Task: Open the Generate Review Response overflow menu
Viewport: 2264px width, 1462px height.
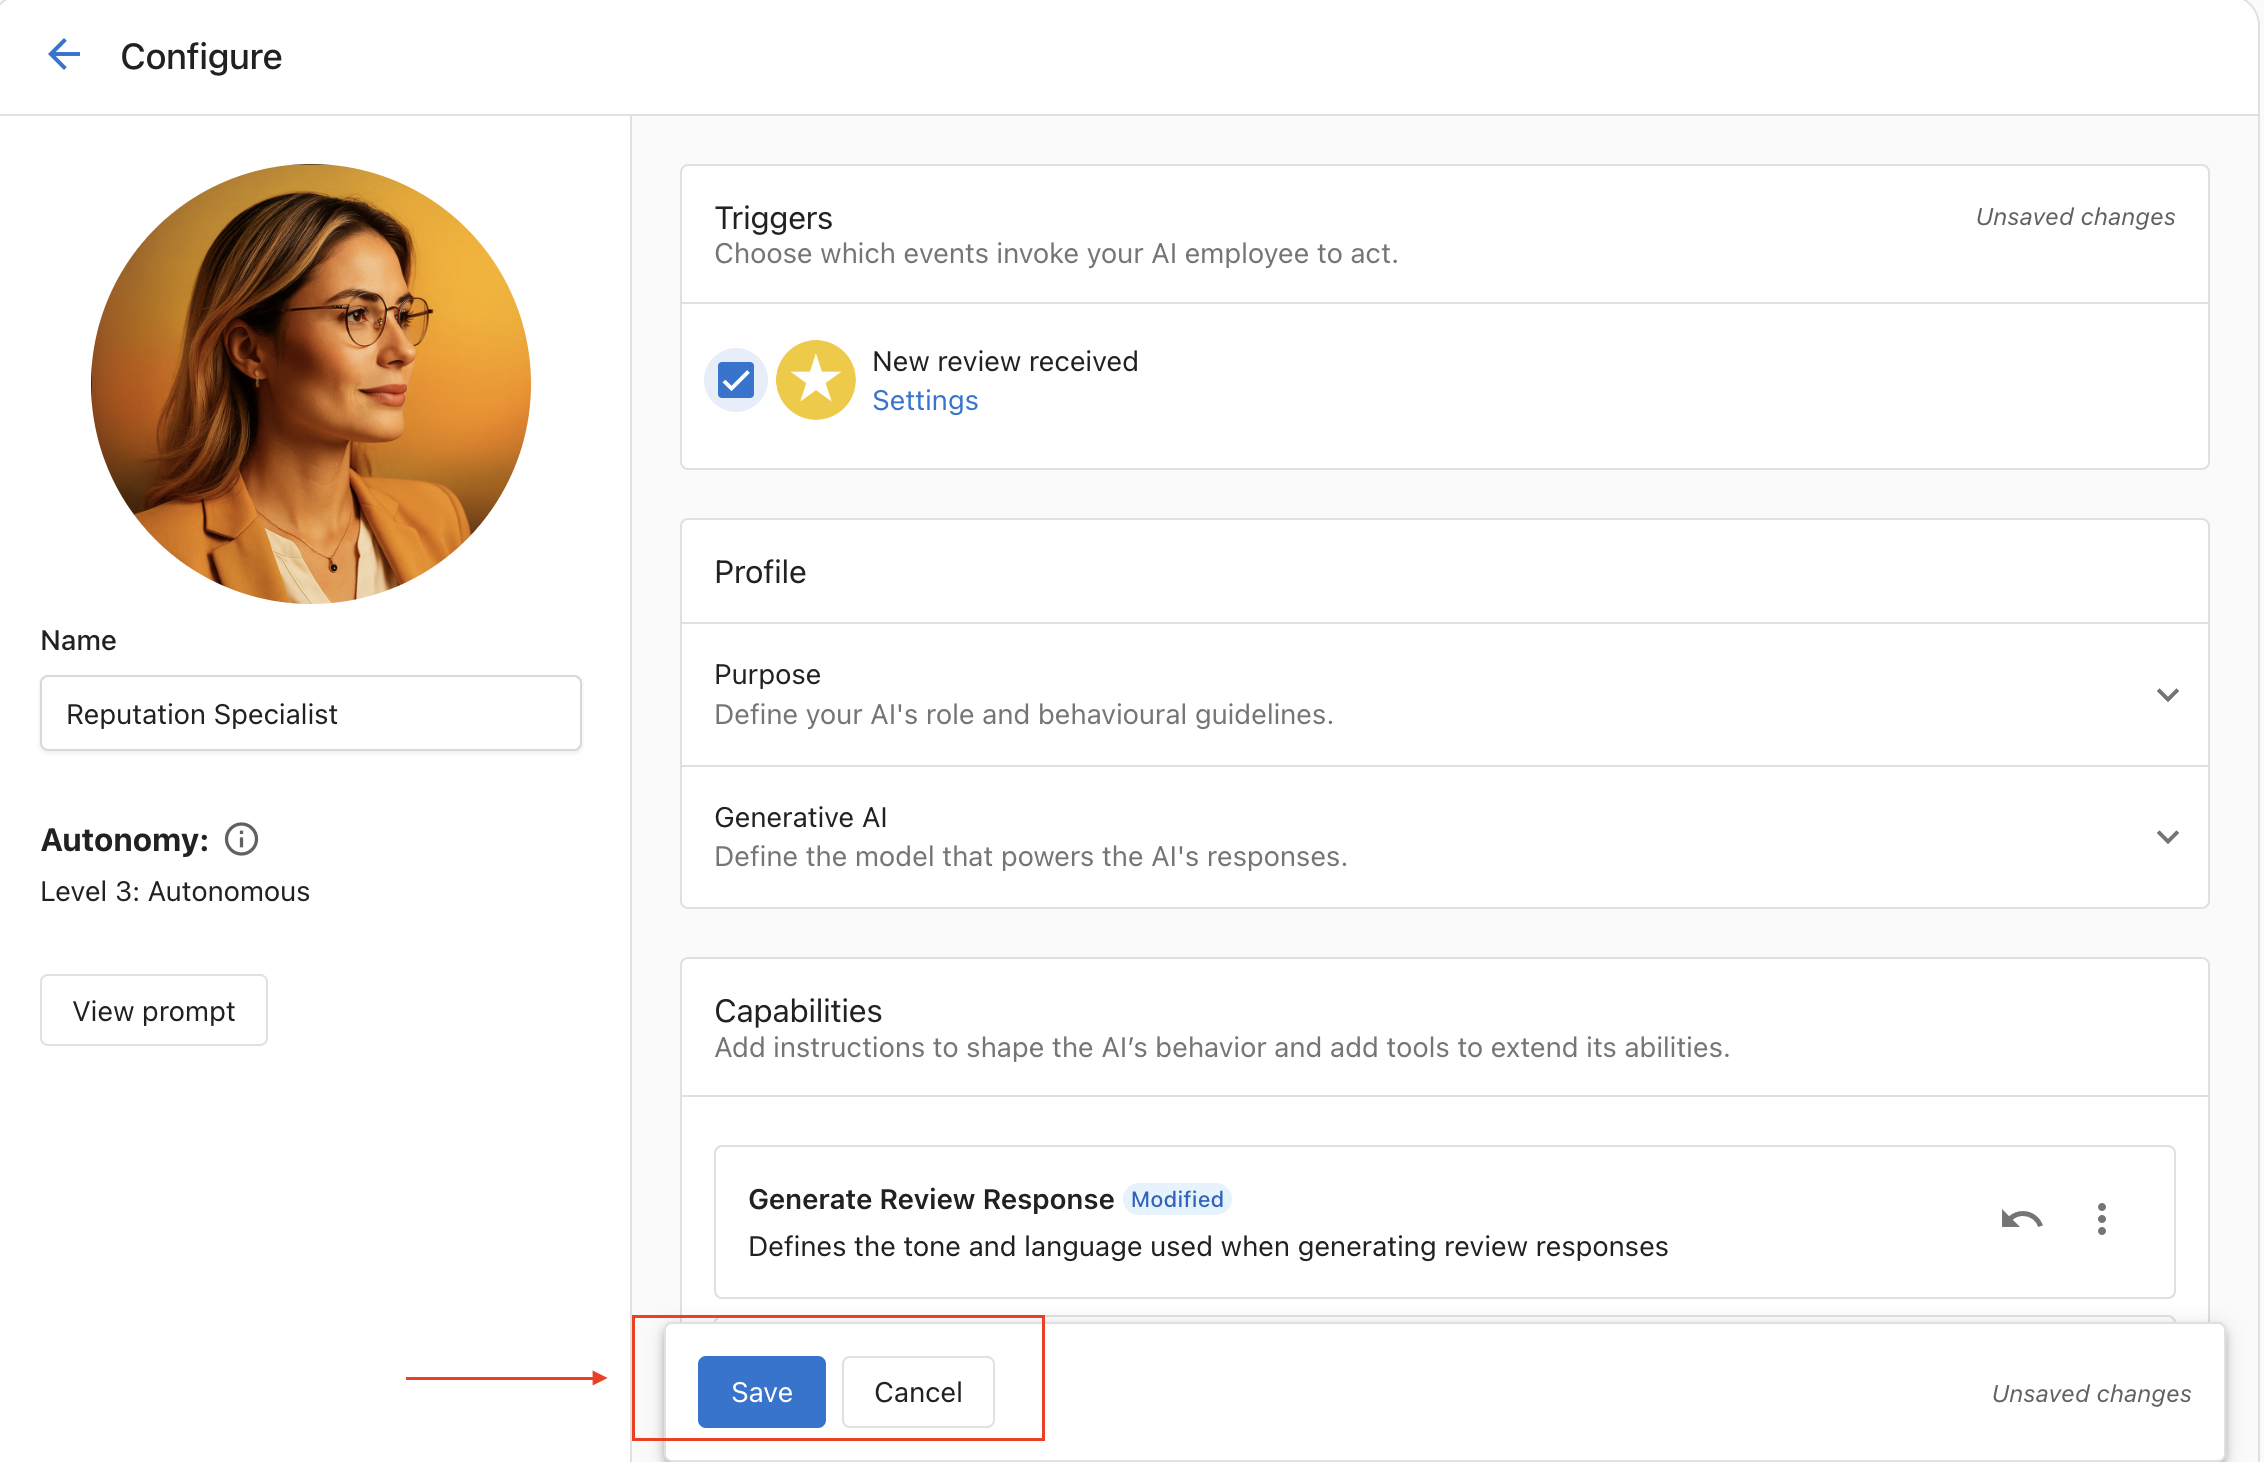Action: (2101, 1219)
